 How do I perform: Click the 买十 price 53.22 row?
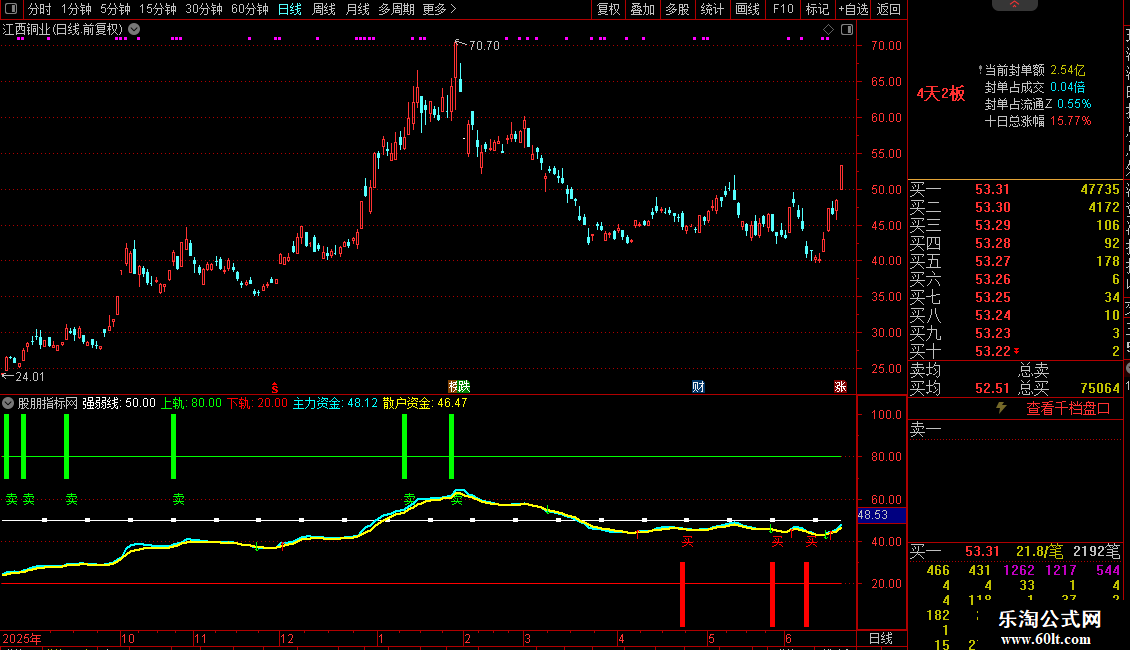pos(1015,352)
